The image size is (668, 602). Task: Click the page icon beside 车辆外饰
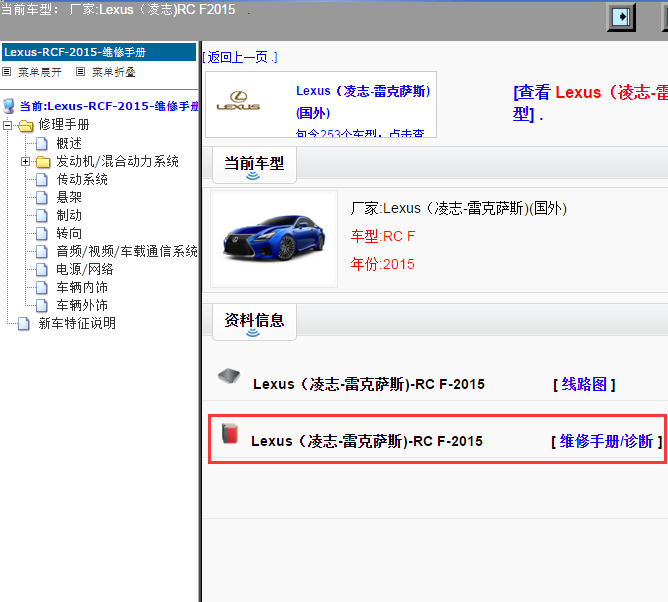(42, 305)
